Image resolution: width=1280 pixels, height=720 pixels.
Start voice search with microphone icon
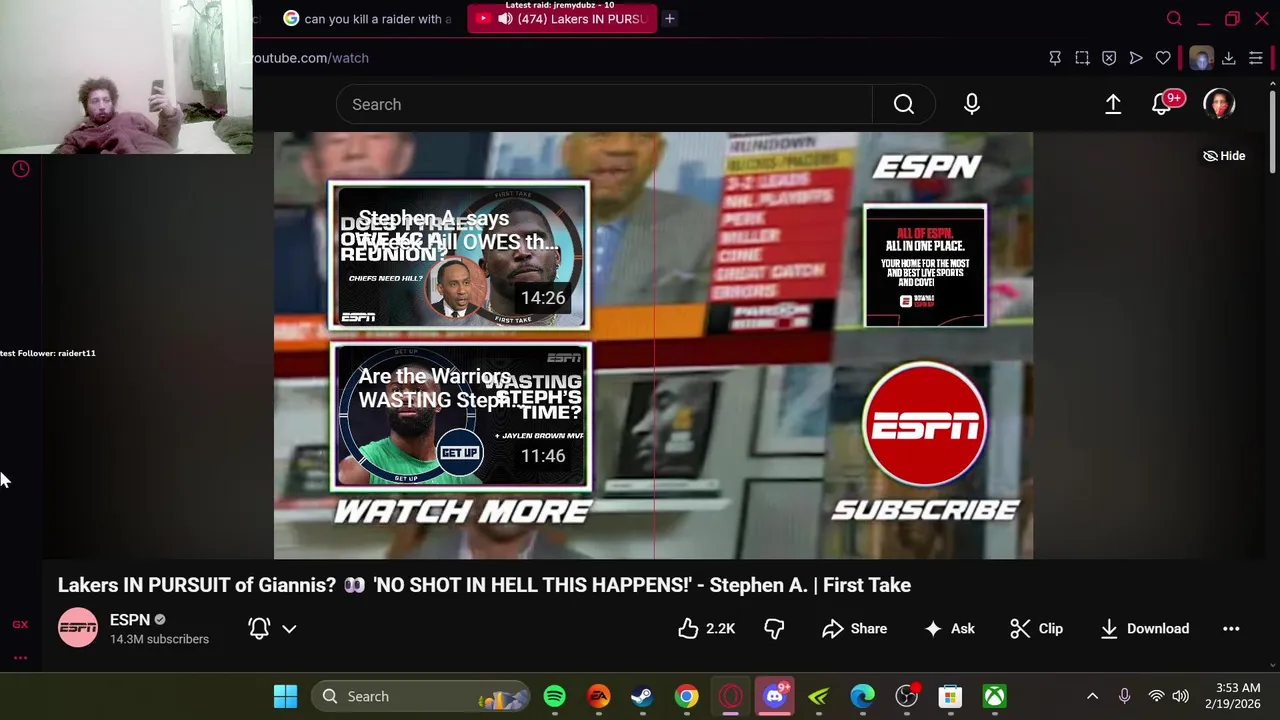(x=972, y=104)
